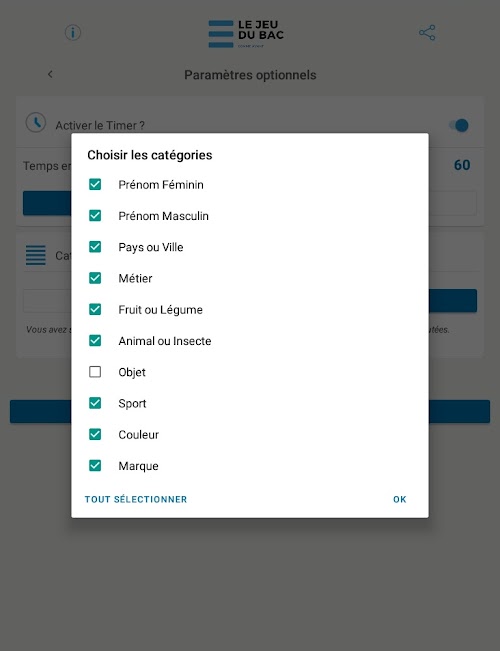This screenshot has width=500, height=651.
Task: Disable the Sport category checkbox
Action: (95, 403)
